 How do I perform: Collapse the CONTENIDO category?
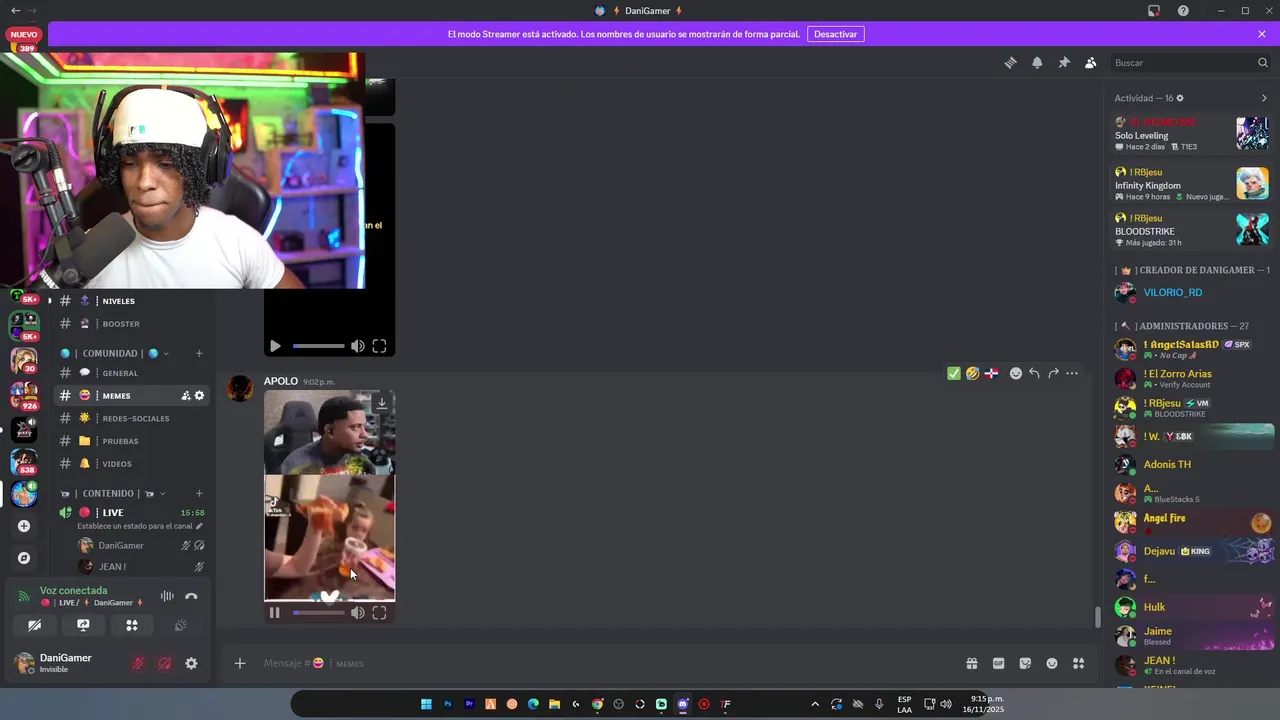[113, 493]
